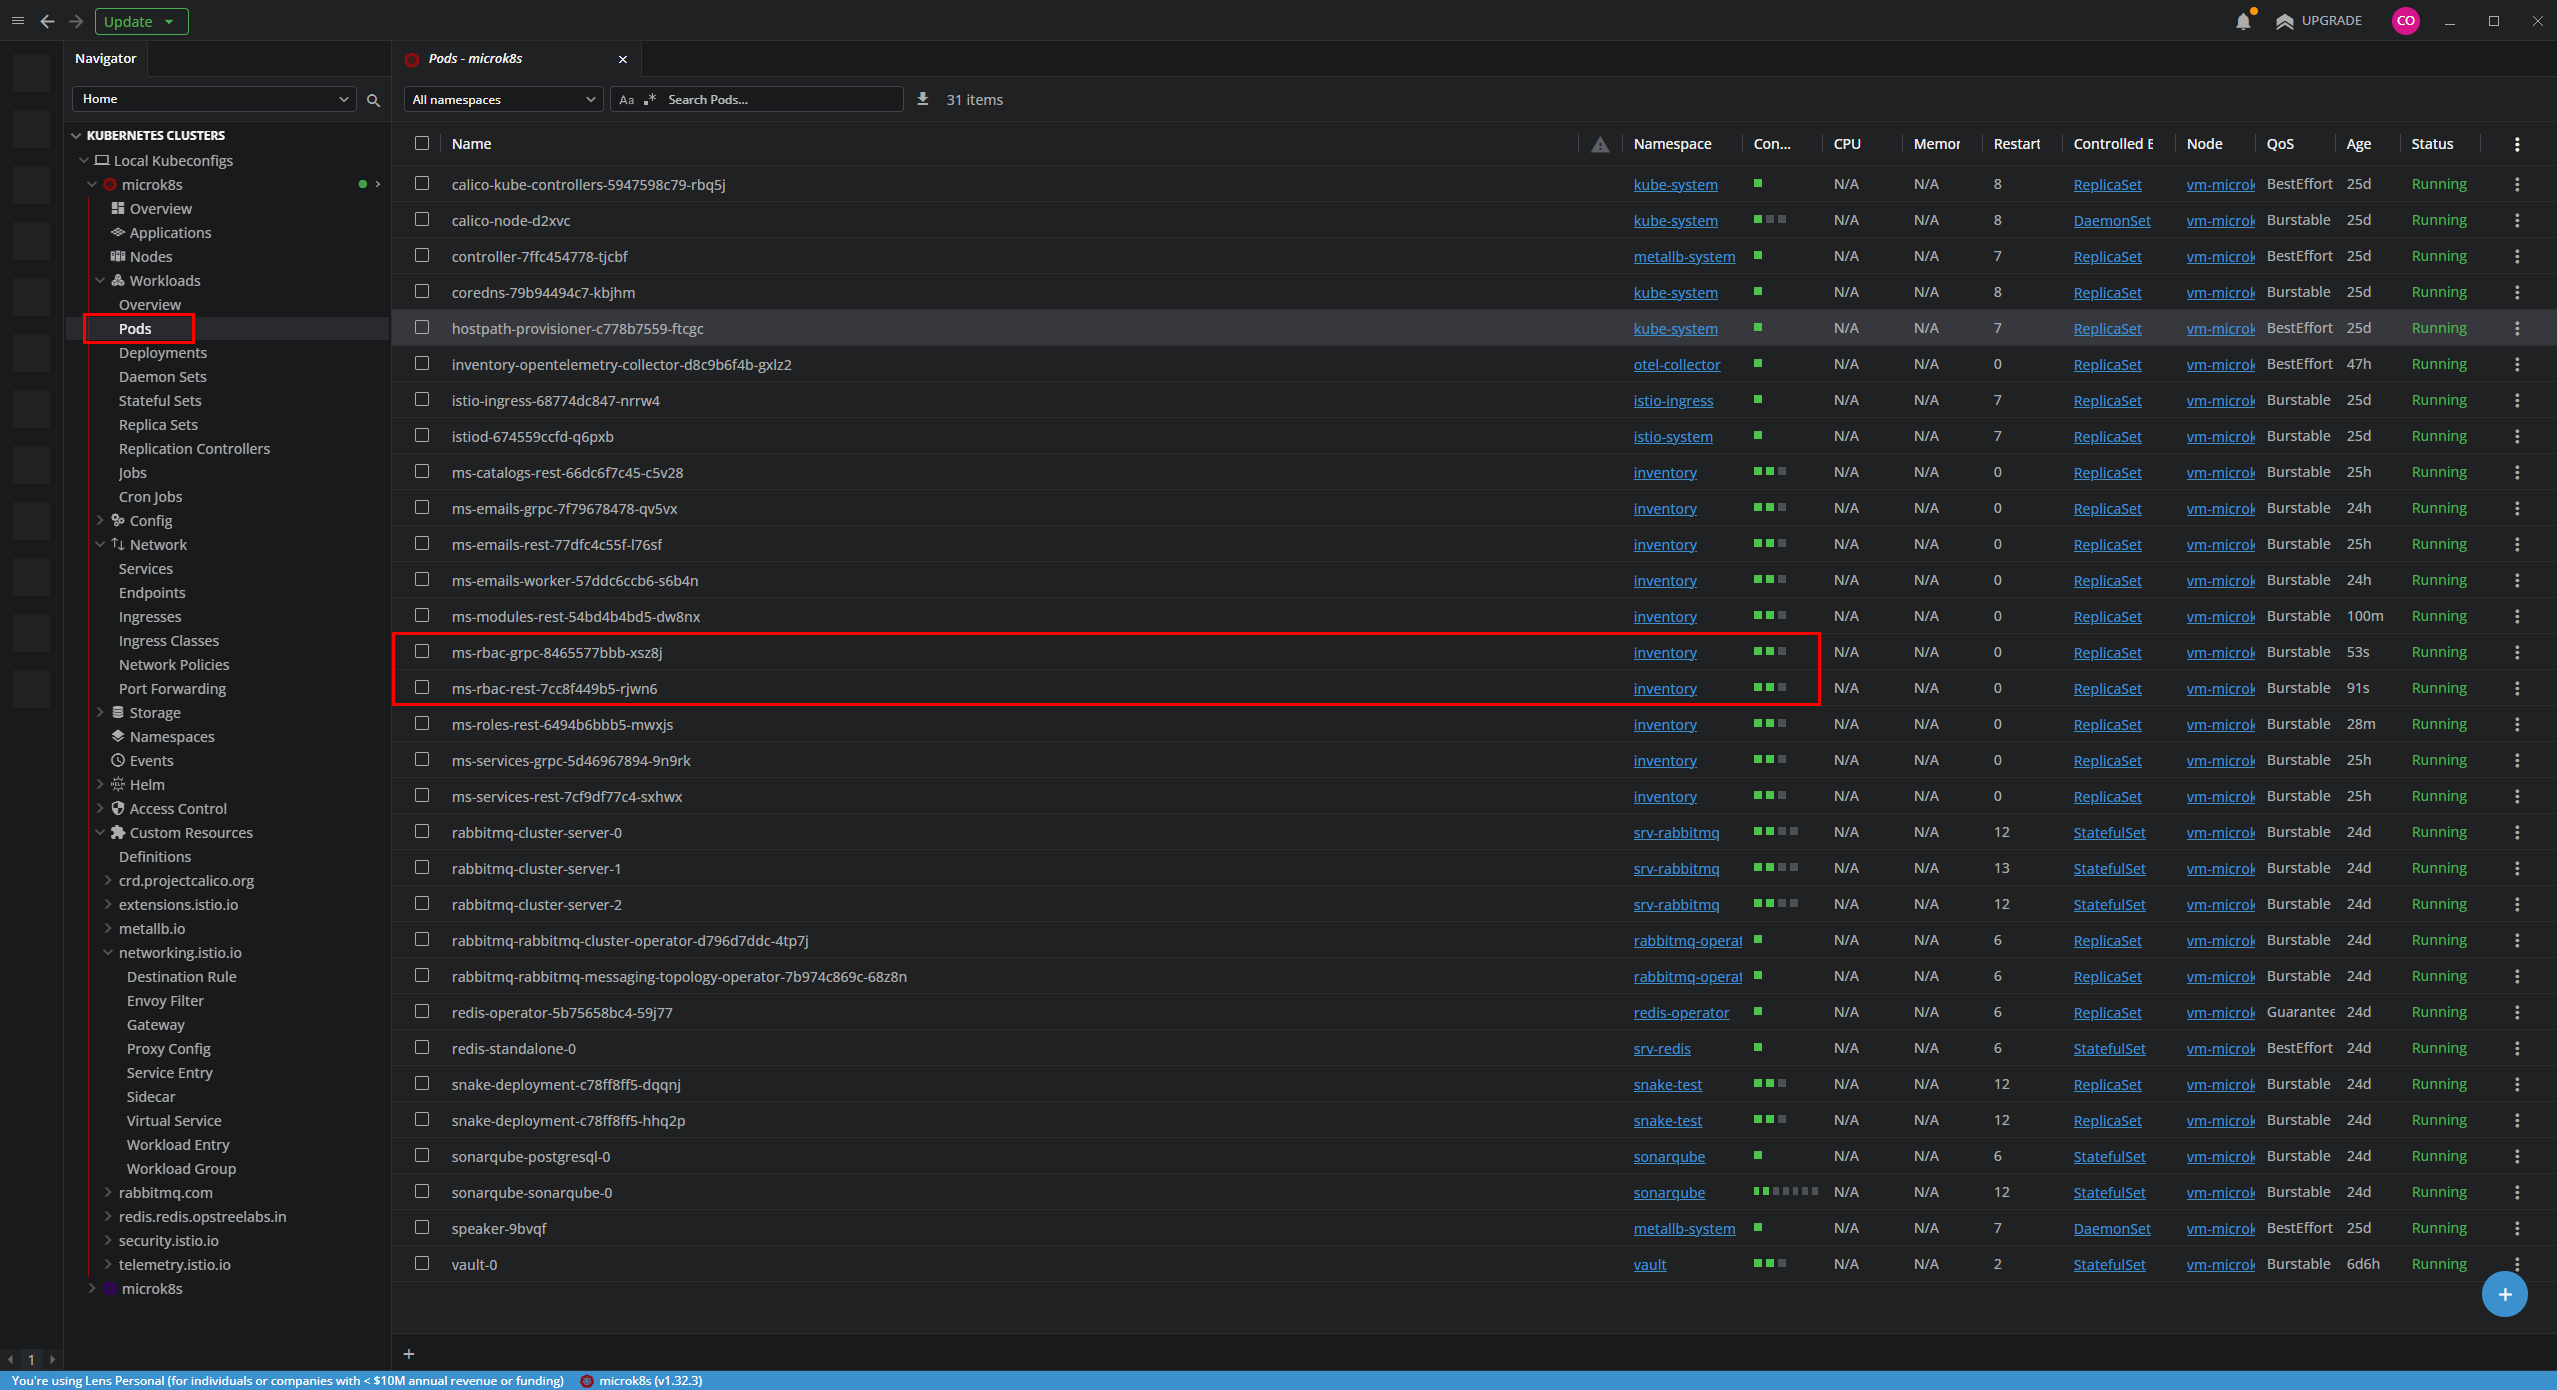Close the Pods - microk8s tab
The height and width of the screenshot is (1390, 2557).
(x=623, y=59)
